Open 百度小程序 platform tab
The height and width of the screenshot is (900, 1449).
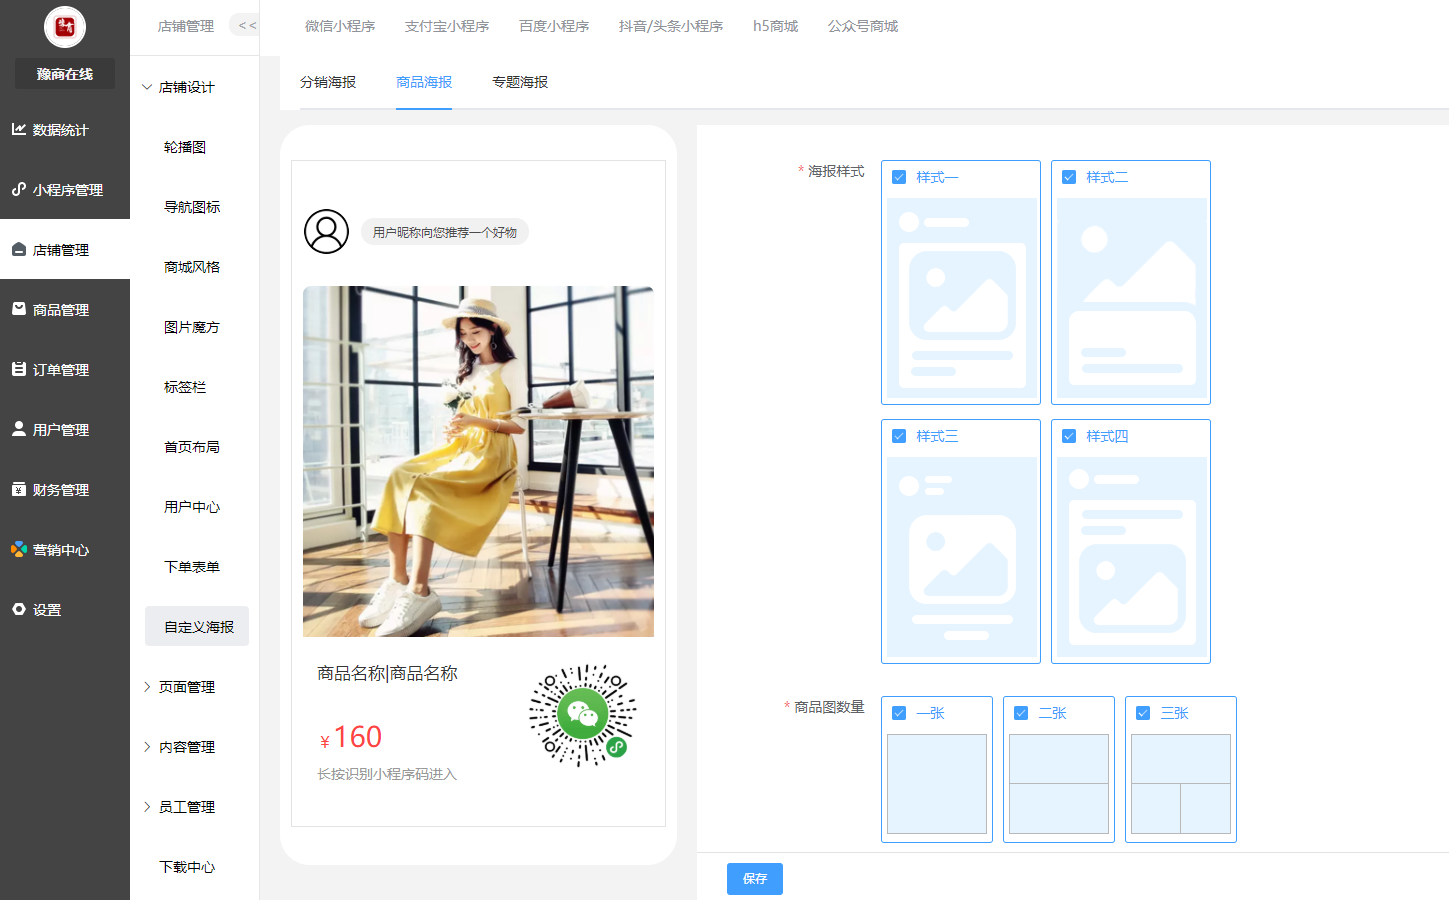pyautogui.click(x=554, y=26)
